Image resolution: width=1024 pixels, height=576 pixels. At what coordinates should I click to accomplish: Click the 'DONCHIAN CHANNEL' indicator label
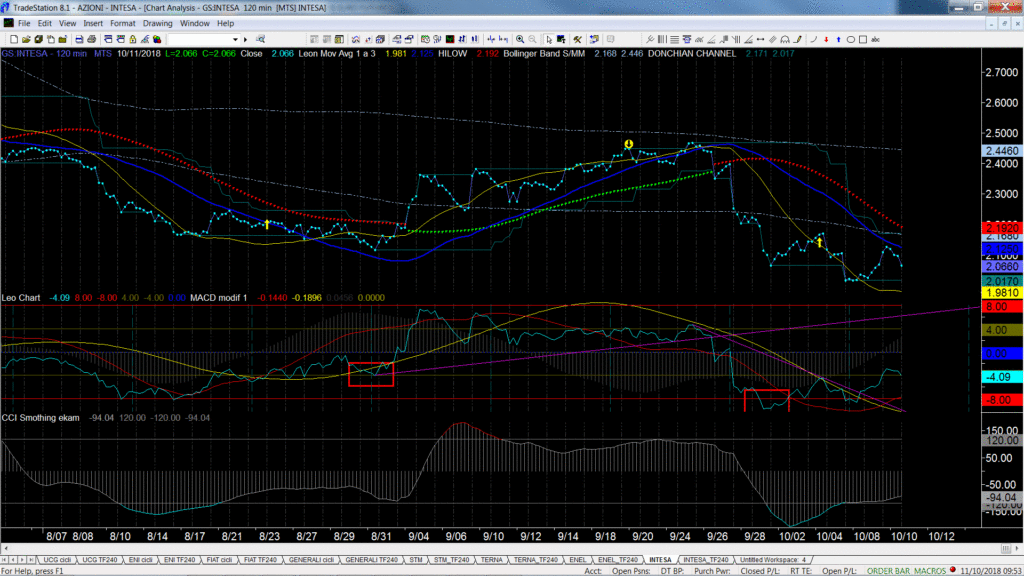692,54
